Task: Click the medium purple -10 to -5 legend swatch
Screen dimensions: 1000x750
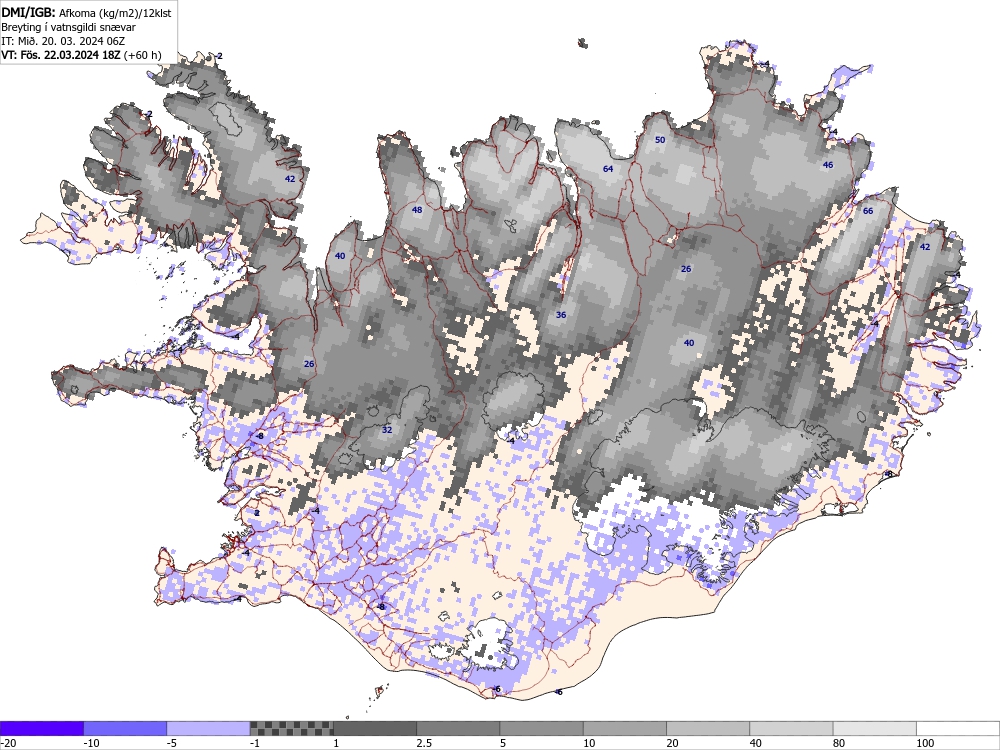Action: click(125, 728)
